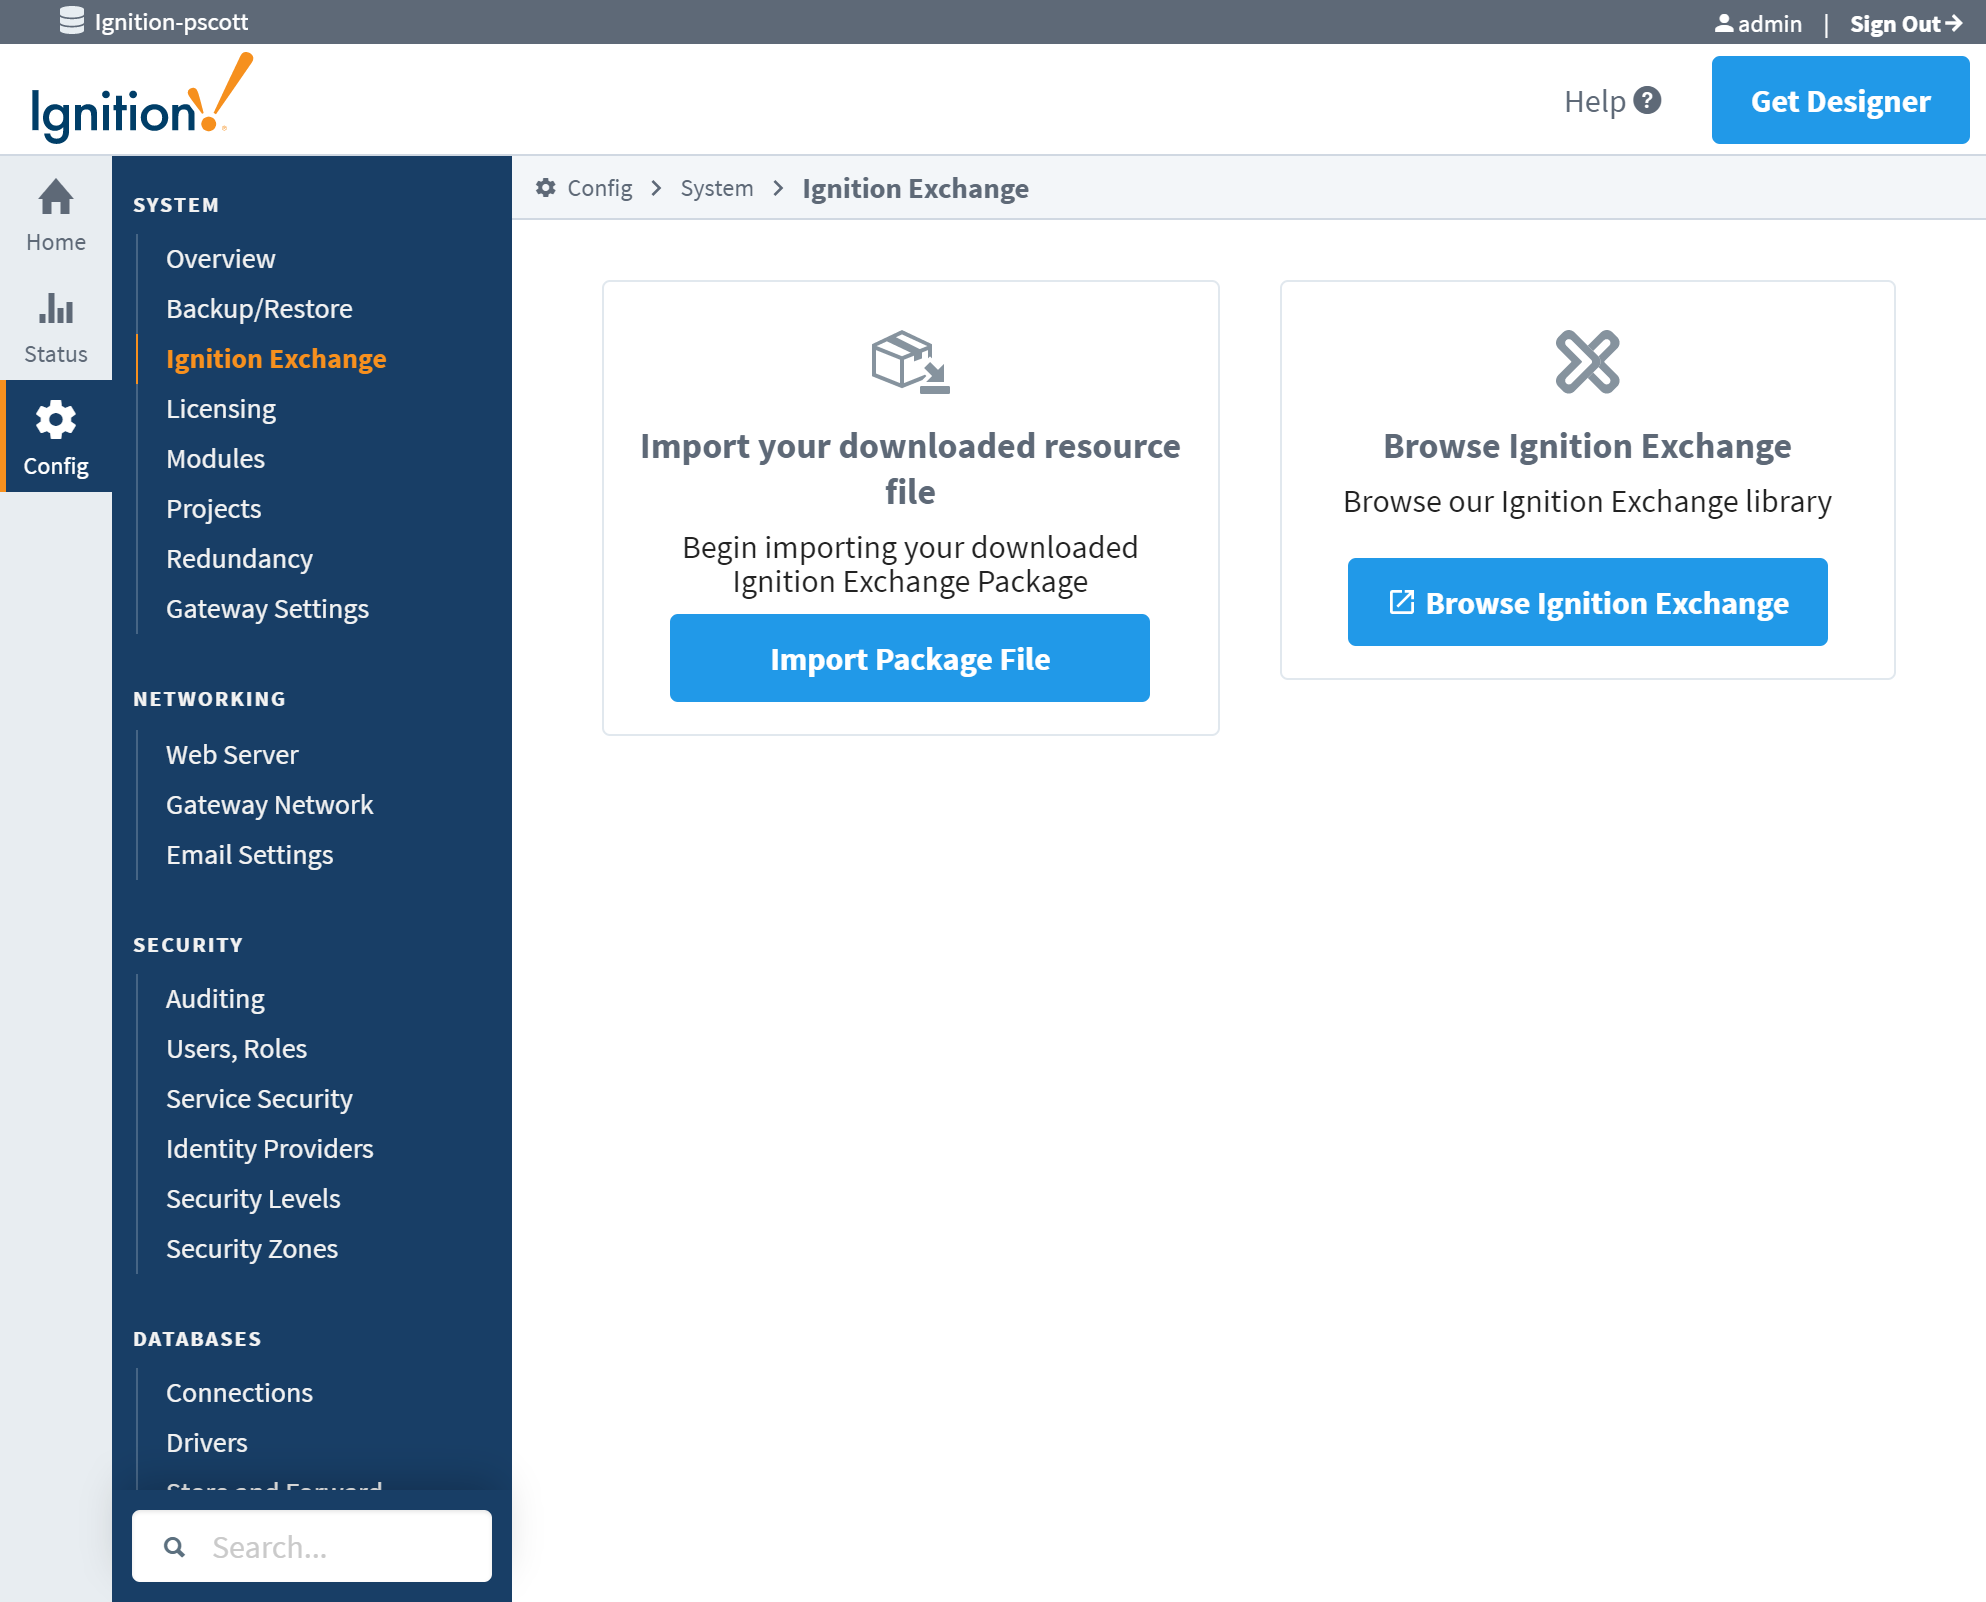
Task: Go to Config in breadcrumb
Action: [x=600, y=188]
